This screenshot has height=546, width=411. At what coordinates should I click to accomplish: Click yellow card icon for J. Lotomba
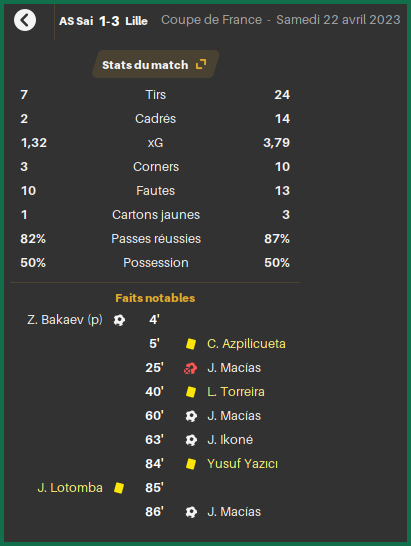coord(119,488)
